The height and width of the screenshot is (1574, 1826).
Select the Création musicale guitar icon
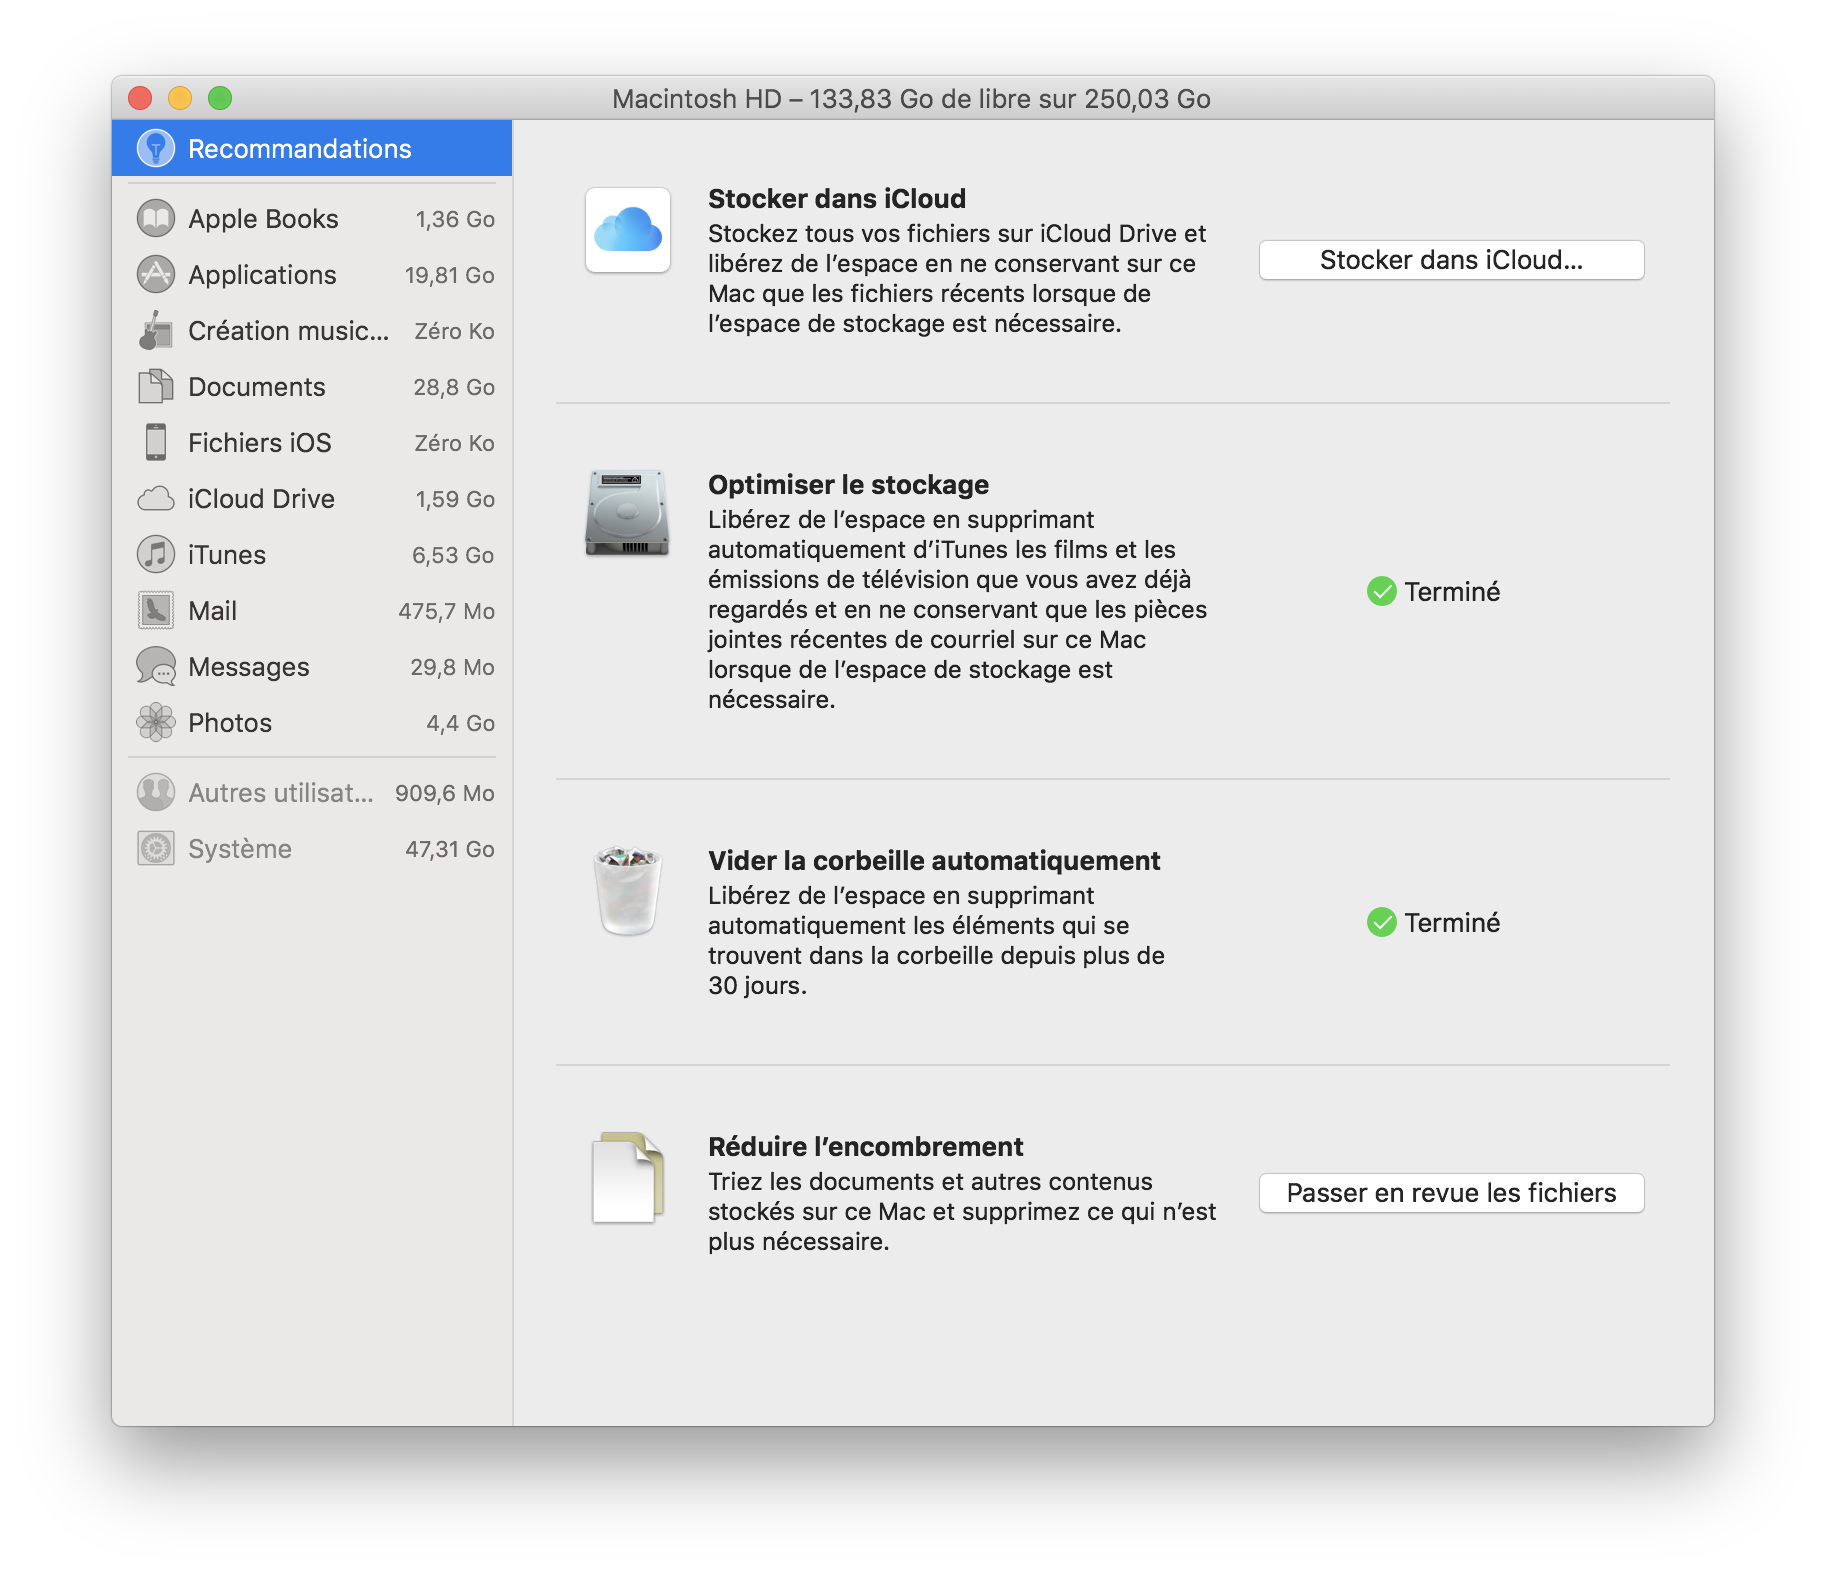coord(156,331)
